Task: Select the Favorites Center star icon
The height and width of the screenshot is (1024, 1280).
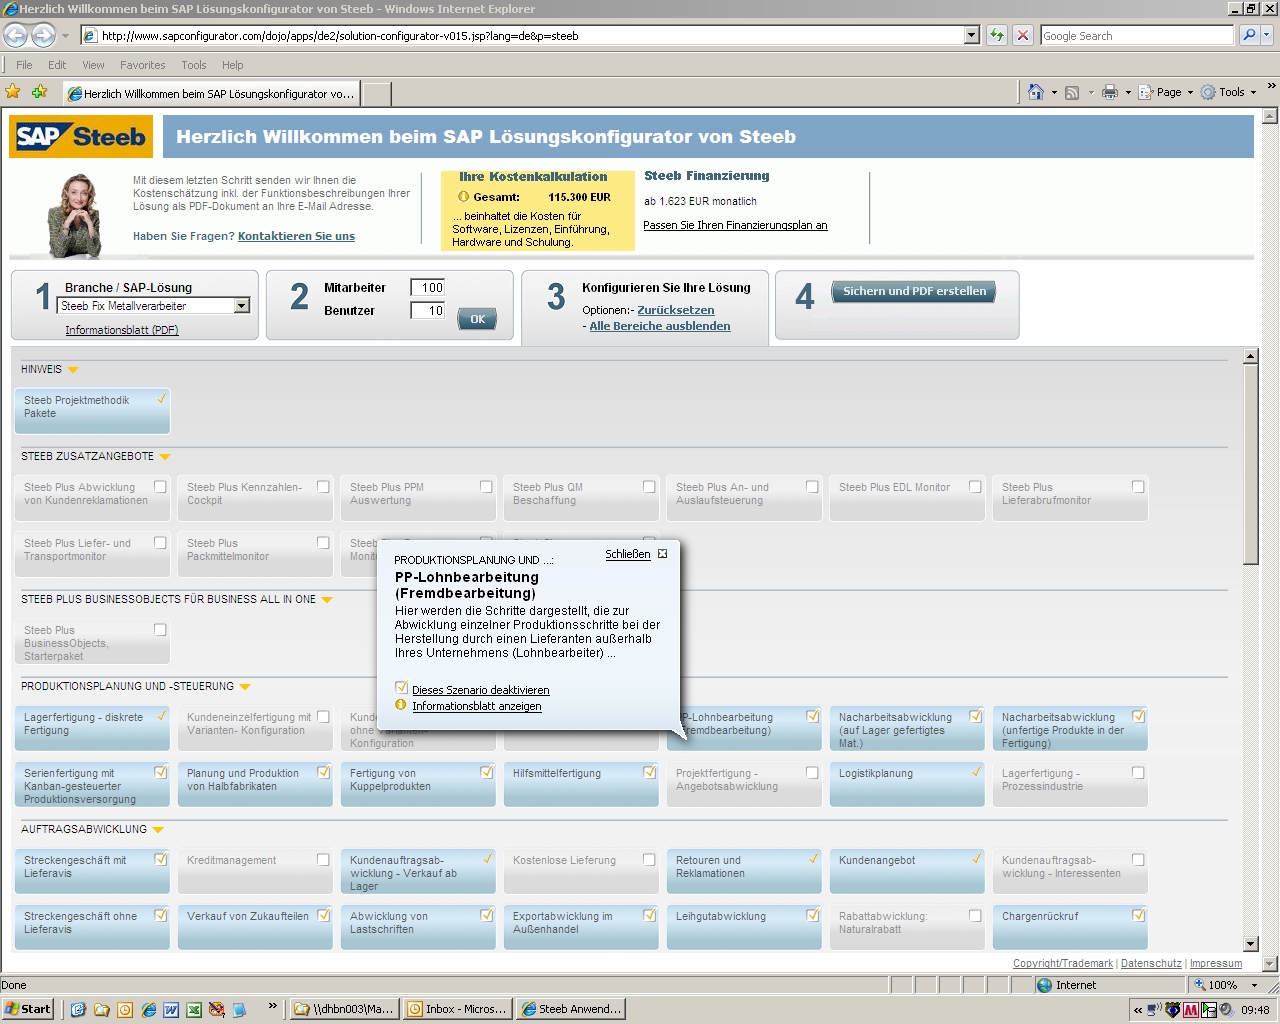Action: [13, 91]
